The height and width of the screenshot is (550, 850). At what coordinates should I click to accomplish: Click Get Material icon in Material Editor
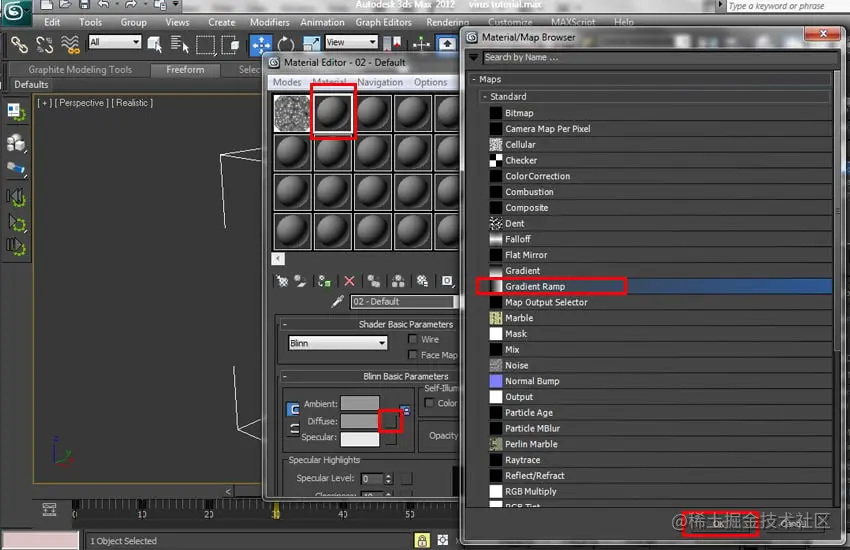[282, 281]
